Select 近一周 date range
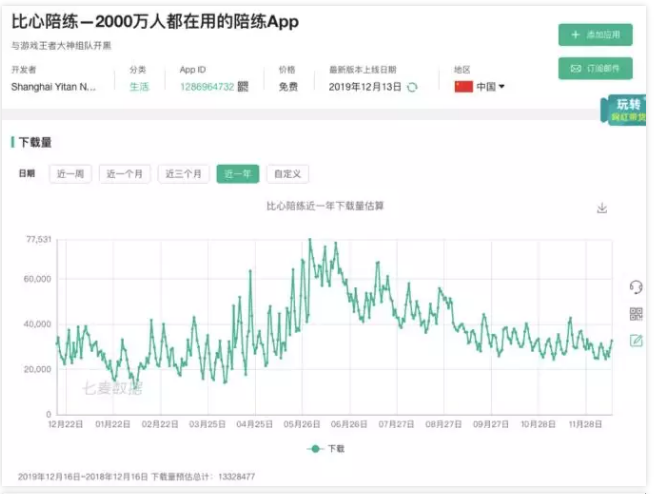The image size is (654, 494). (70, 174)
